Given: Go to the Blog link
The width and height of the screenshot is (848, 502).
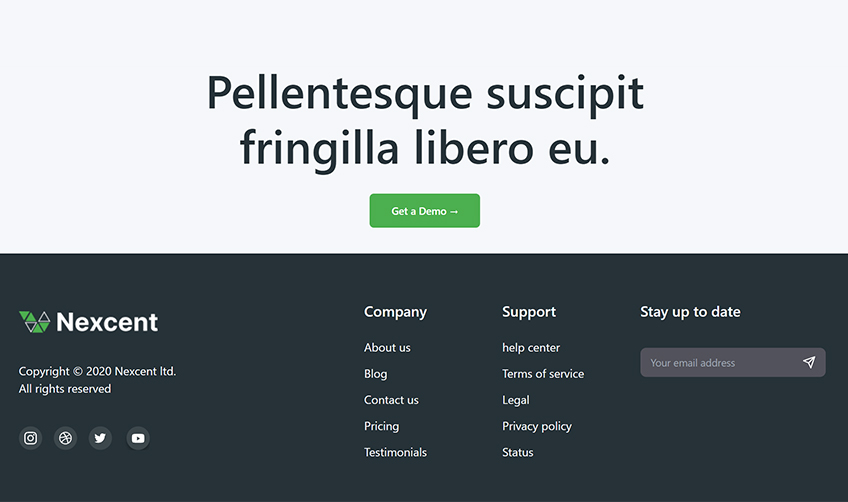Looking at the screenshot, I should tap(375, 374).
